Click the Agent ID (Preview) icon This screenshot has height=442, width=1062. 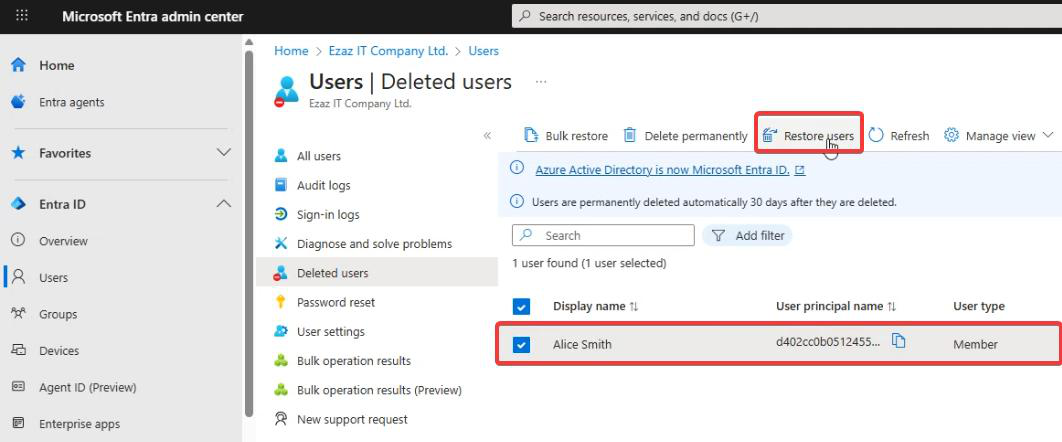[x=18, y=386]
